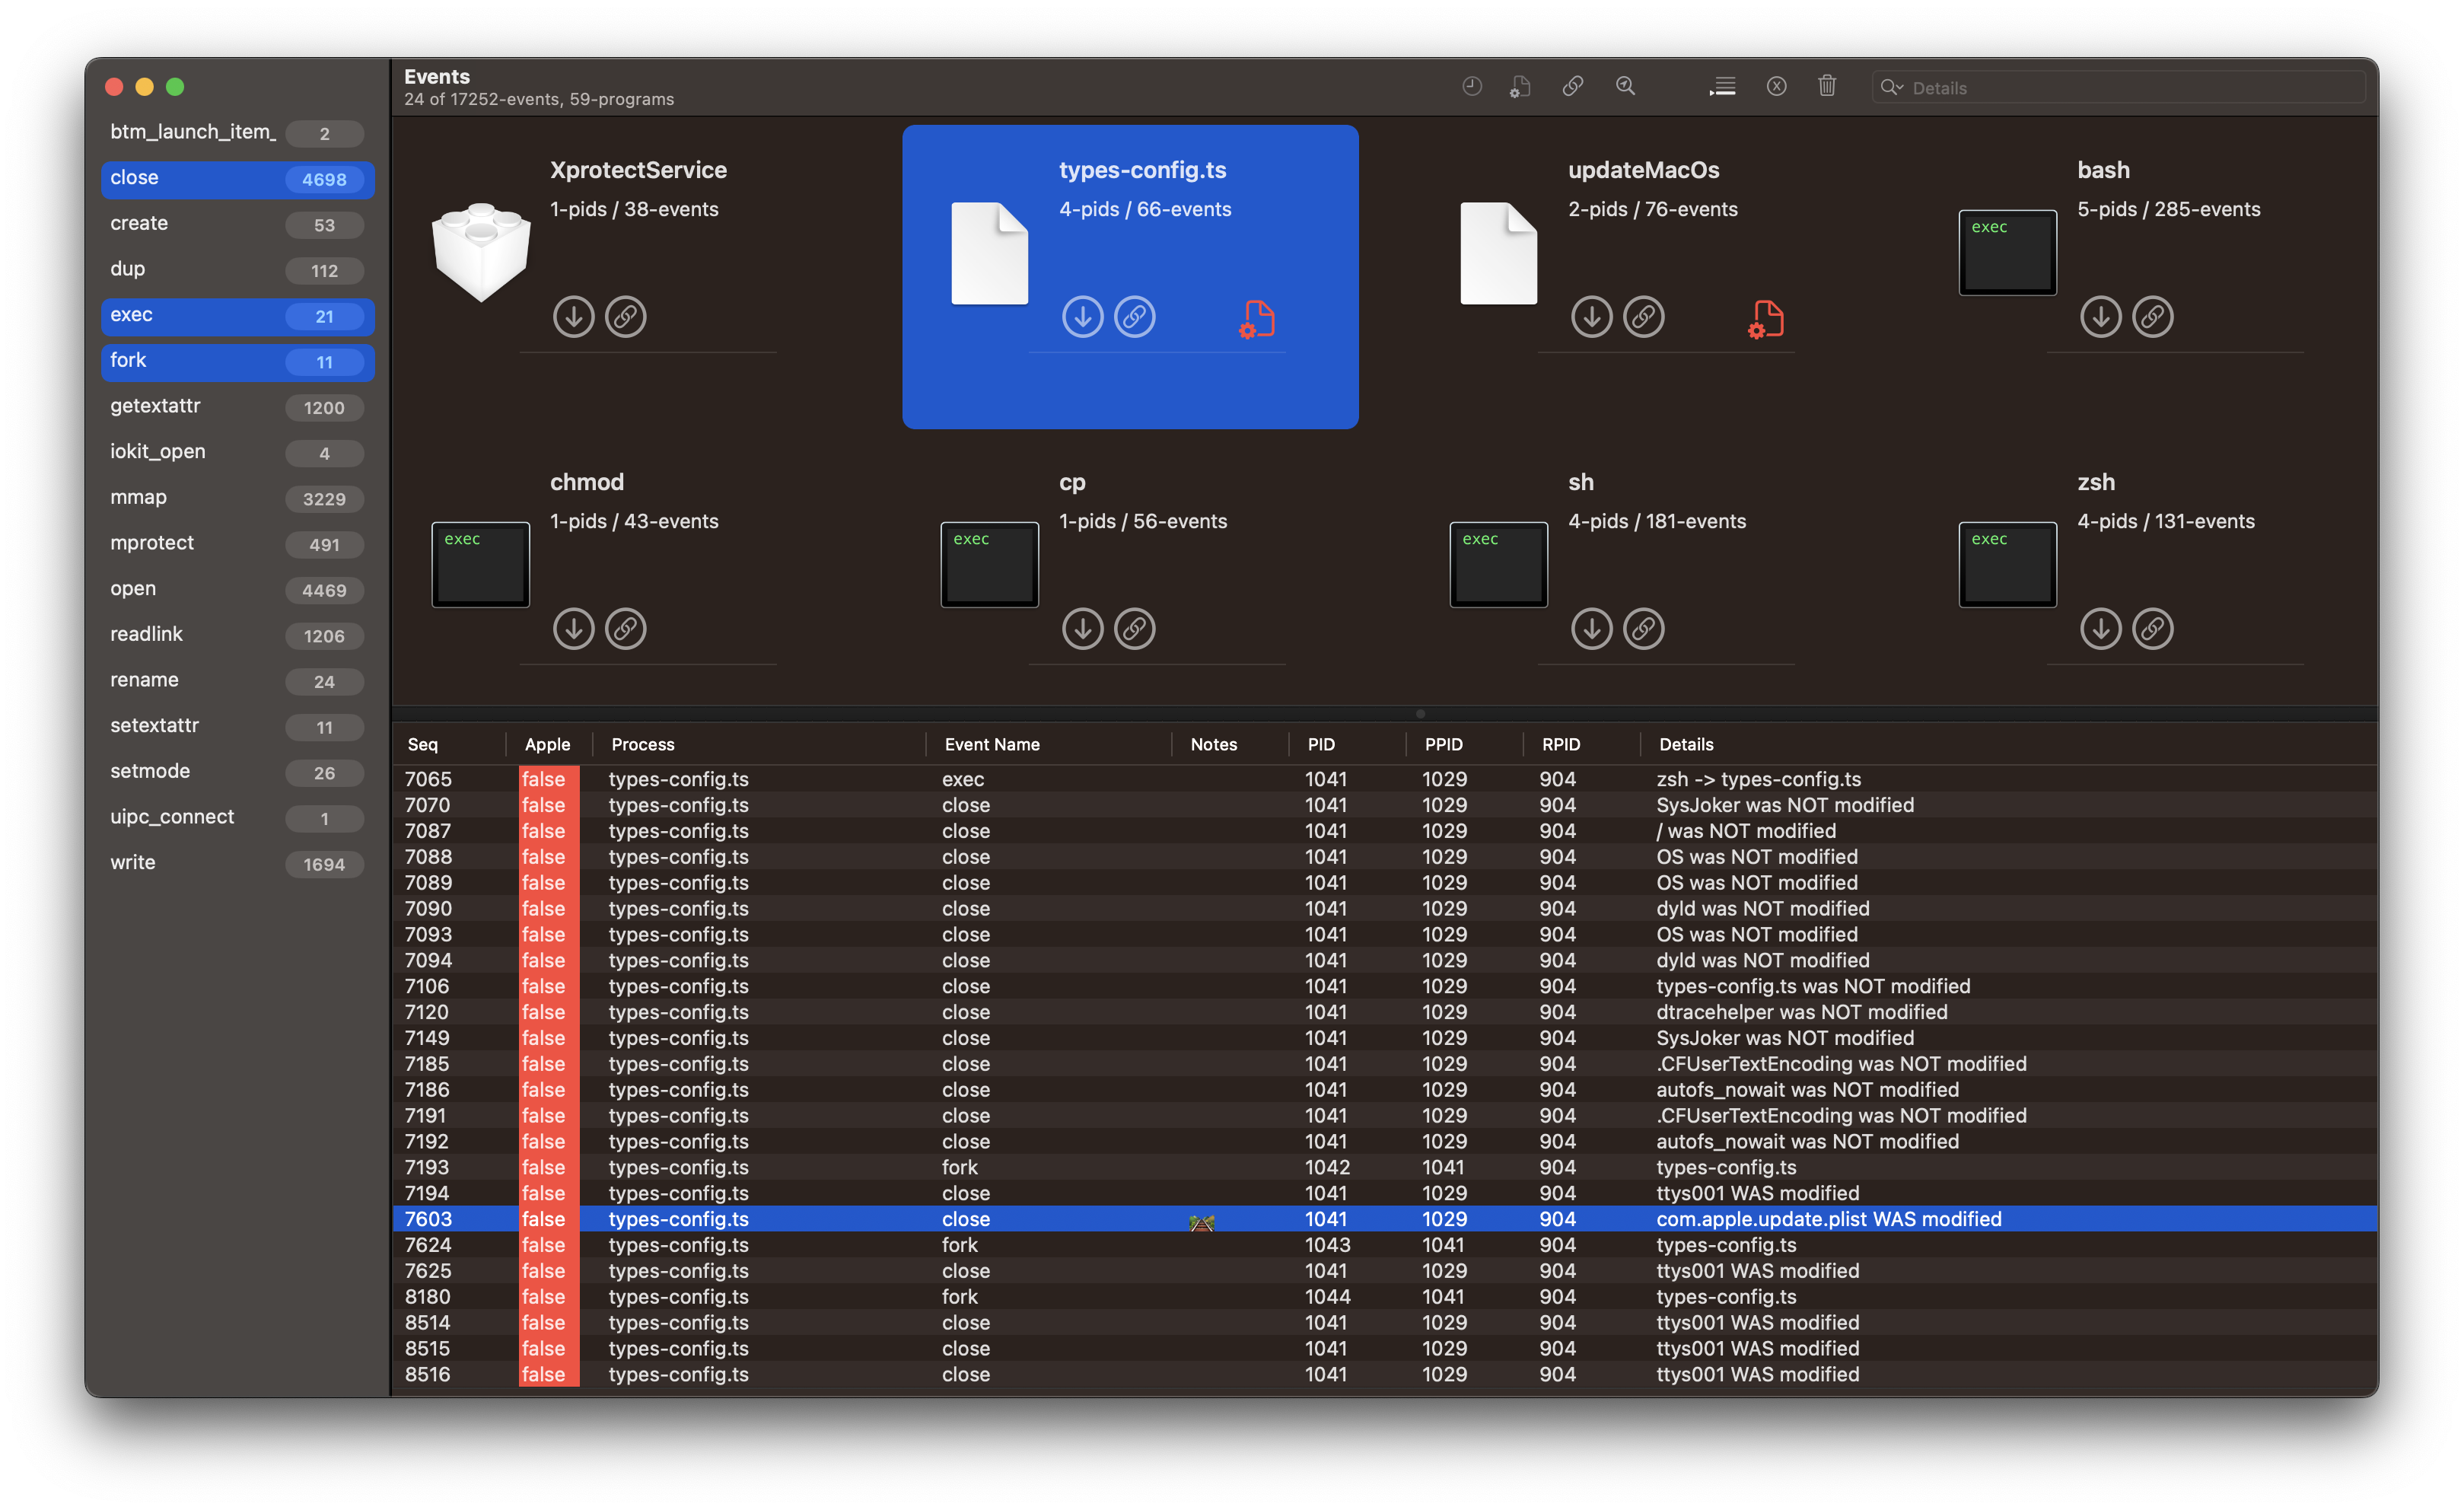Click the download arrow under XprotectService
The width and height of the screenshot is (2464, 1510).
click(574, 317)
